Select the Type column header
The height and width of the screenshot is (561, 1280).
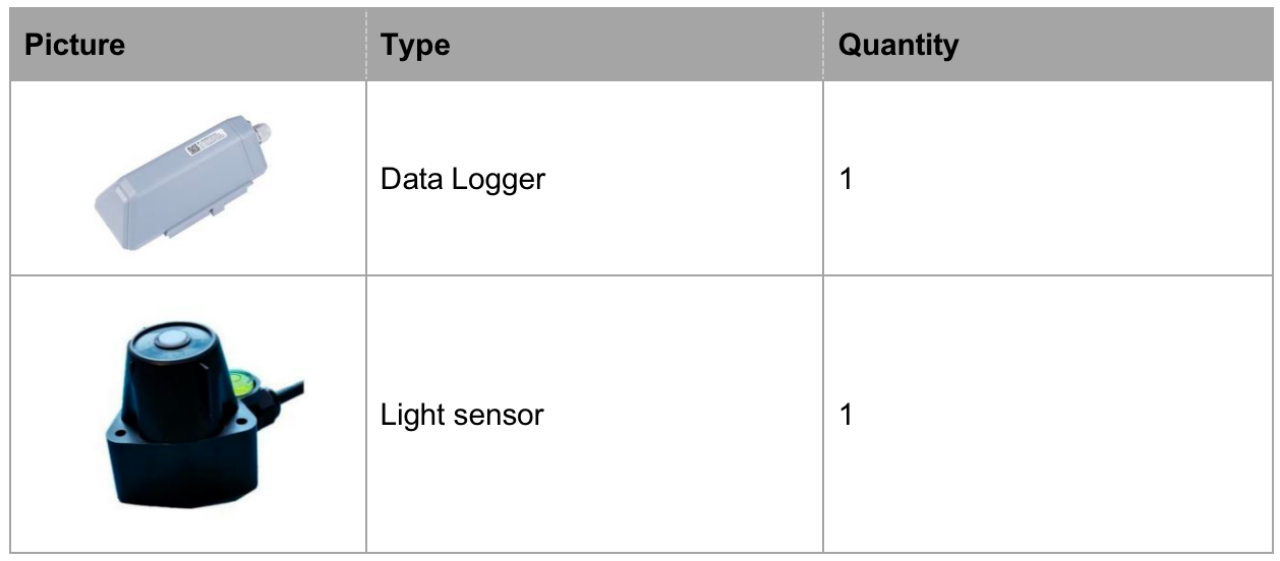415,46
